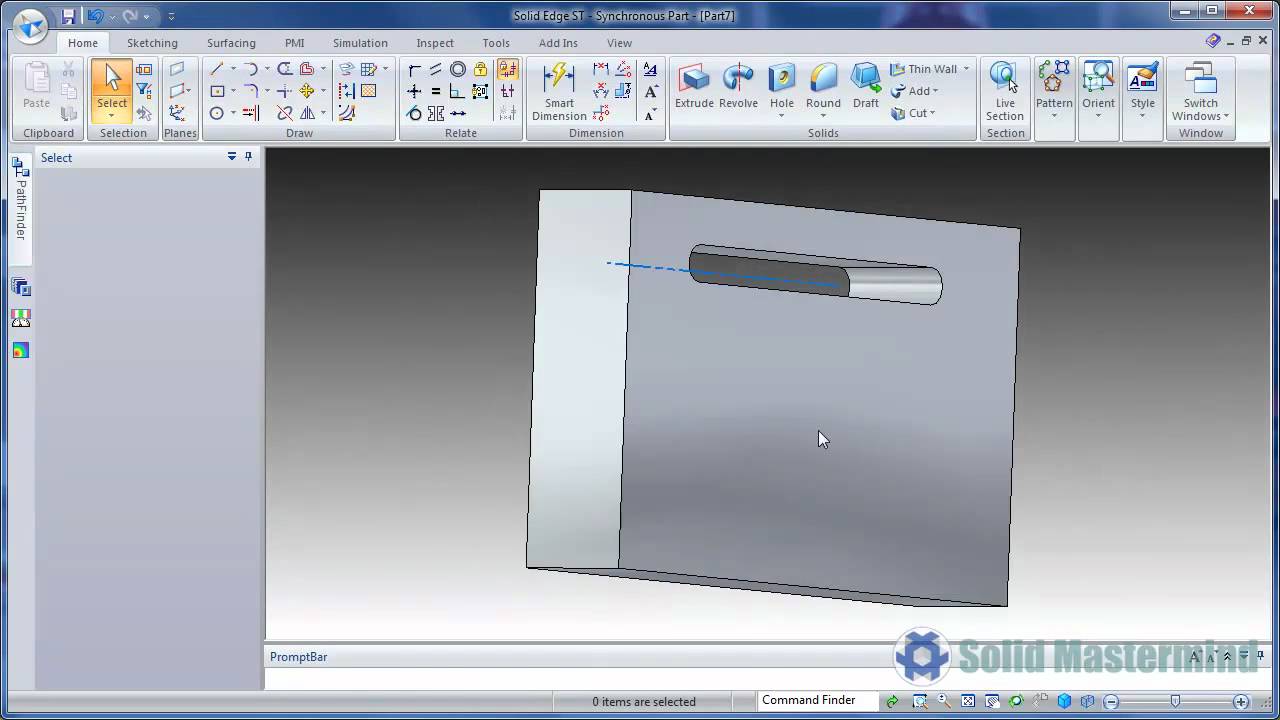Expand the Round dropdown arrow

pyautogui.click(x=823, y=116)
